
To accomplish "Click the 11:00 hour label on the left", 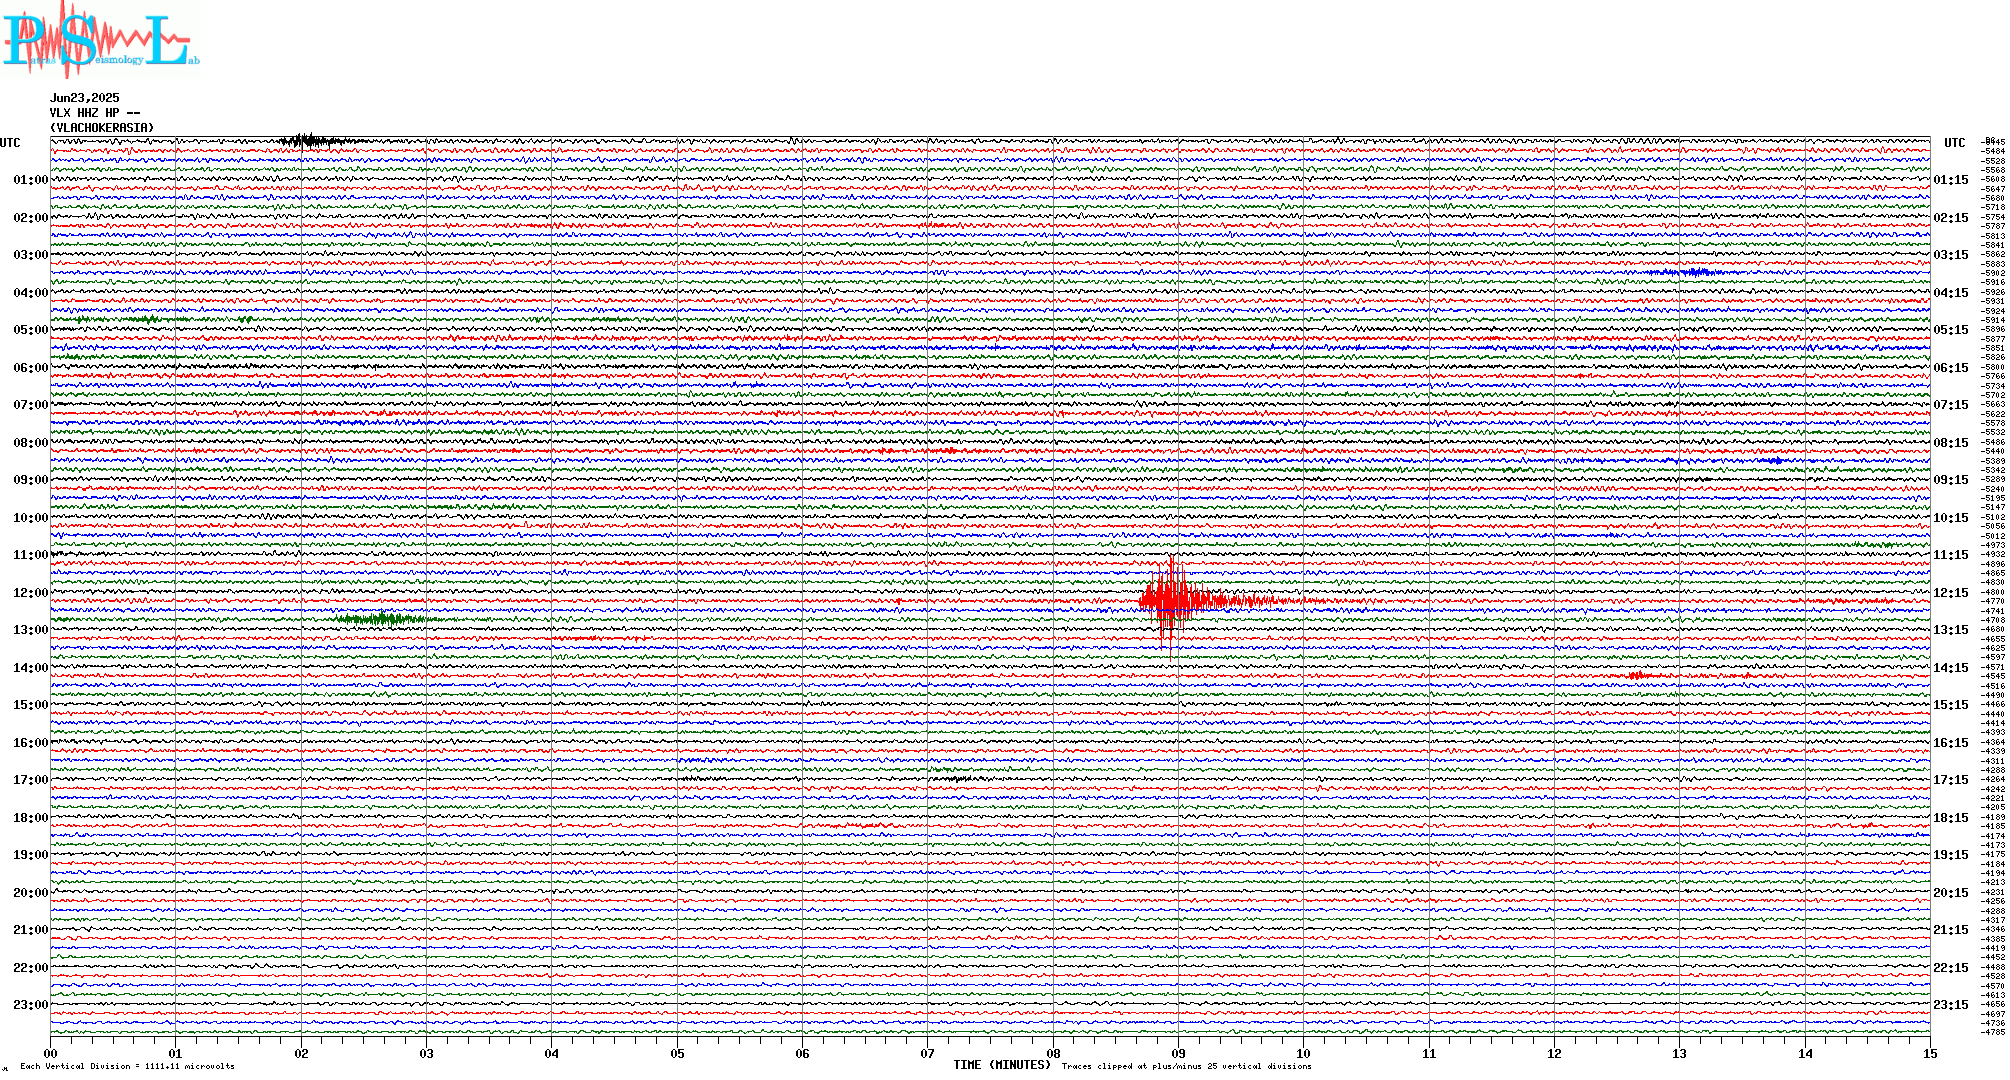I will [30, 555].
